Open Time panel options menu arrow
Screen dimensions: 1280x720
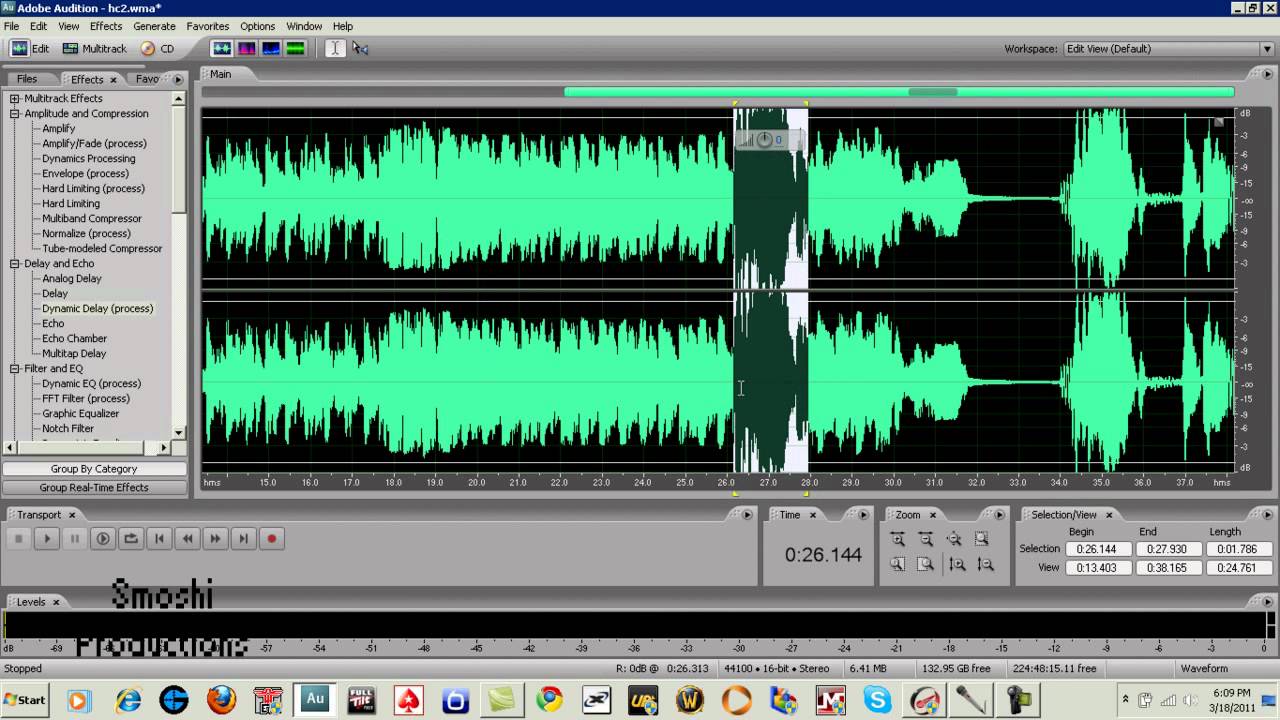(x=864, y=514)
